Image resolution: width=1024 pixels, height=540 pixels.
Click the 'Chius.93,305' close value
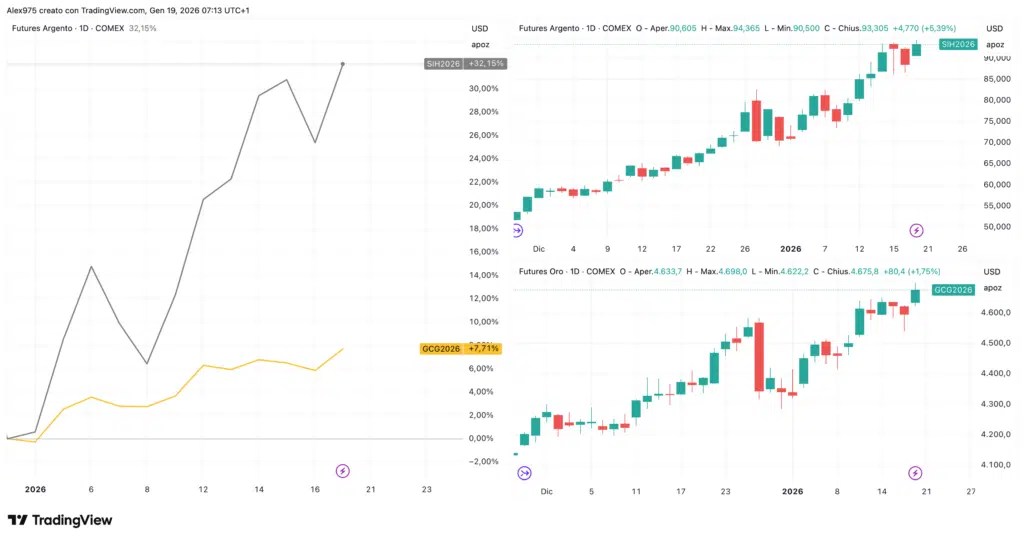(863, 29)
